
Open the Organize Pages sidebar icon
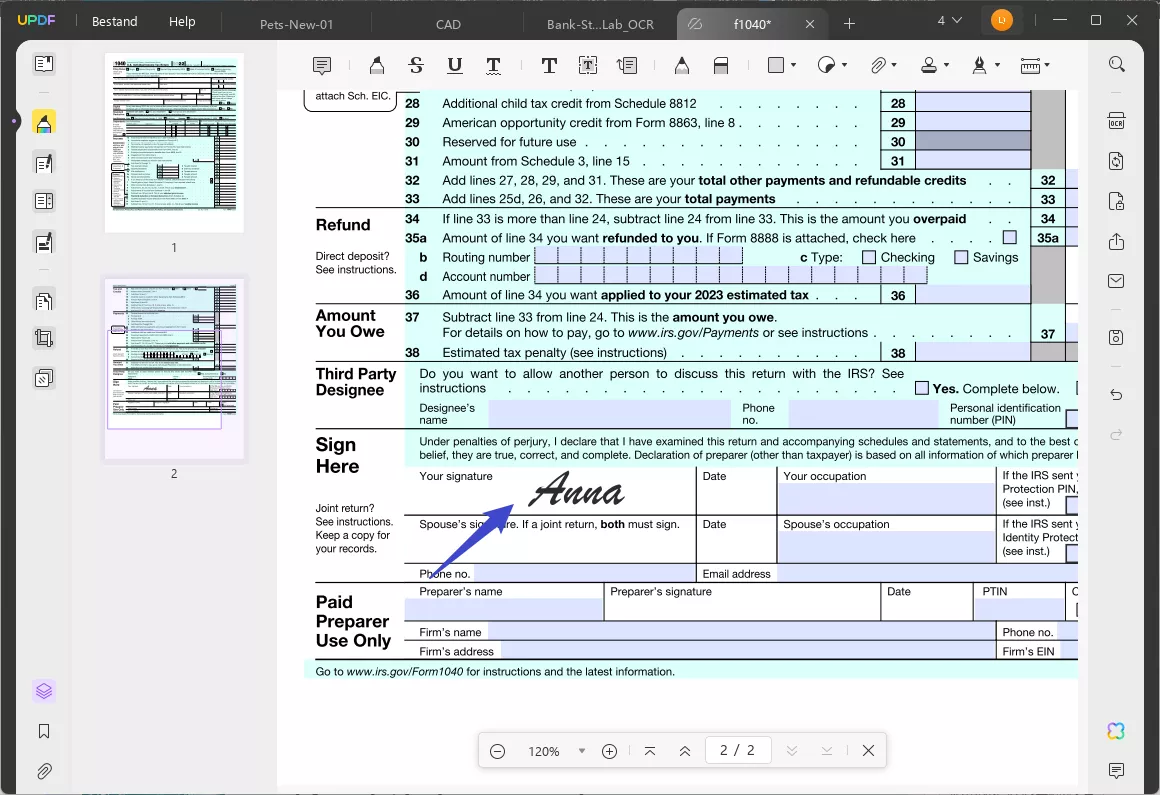click(44, 301)
